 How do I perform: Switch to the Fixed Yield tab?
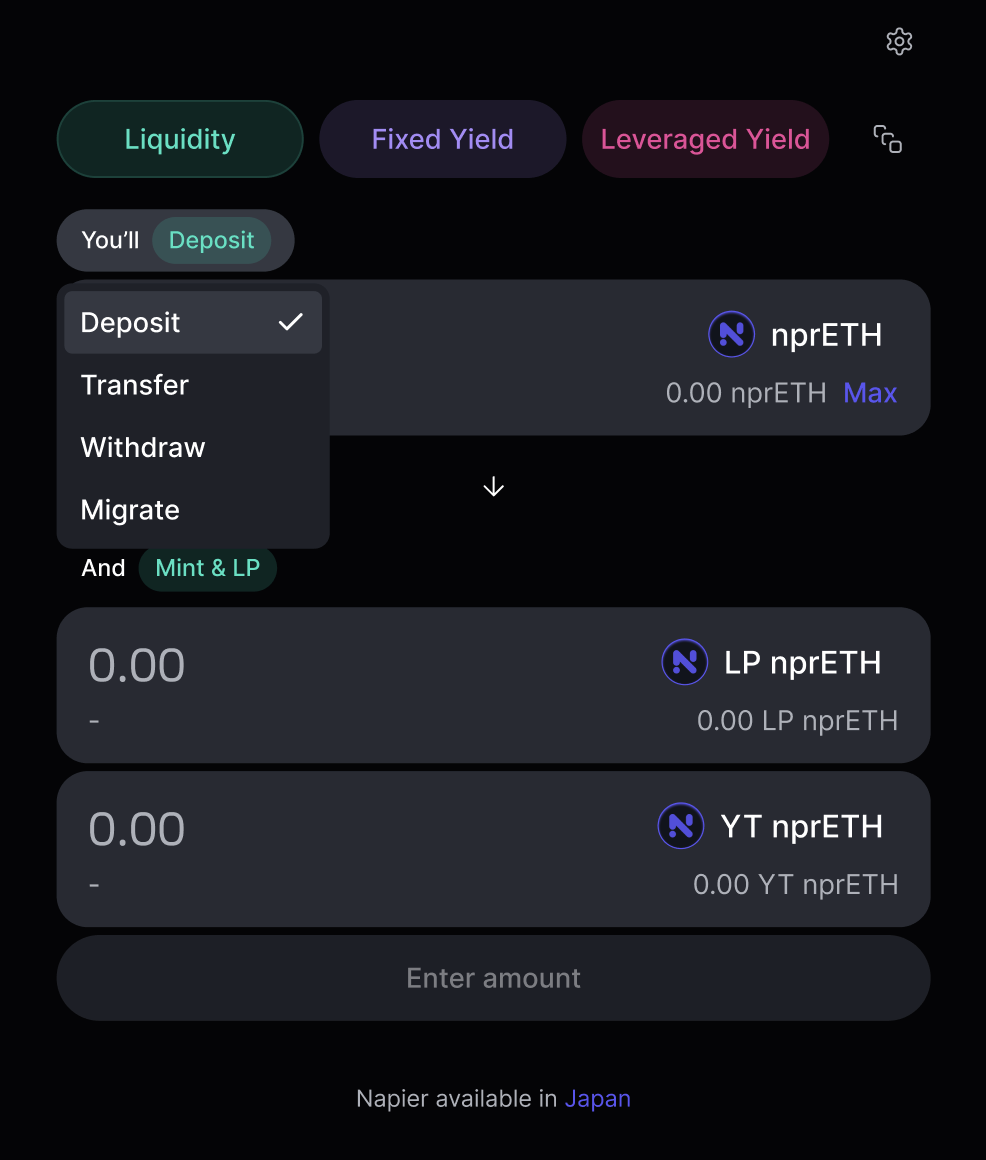442,139
